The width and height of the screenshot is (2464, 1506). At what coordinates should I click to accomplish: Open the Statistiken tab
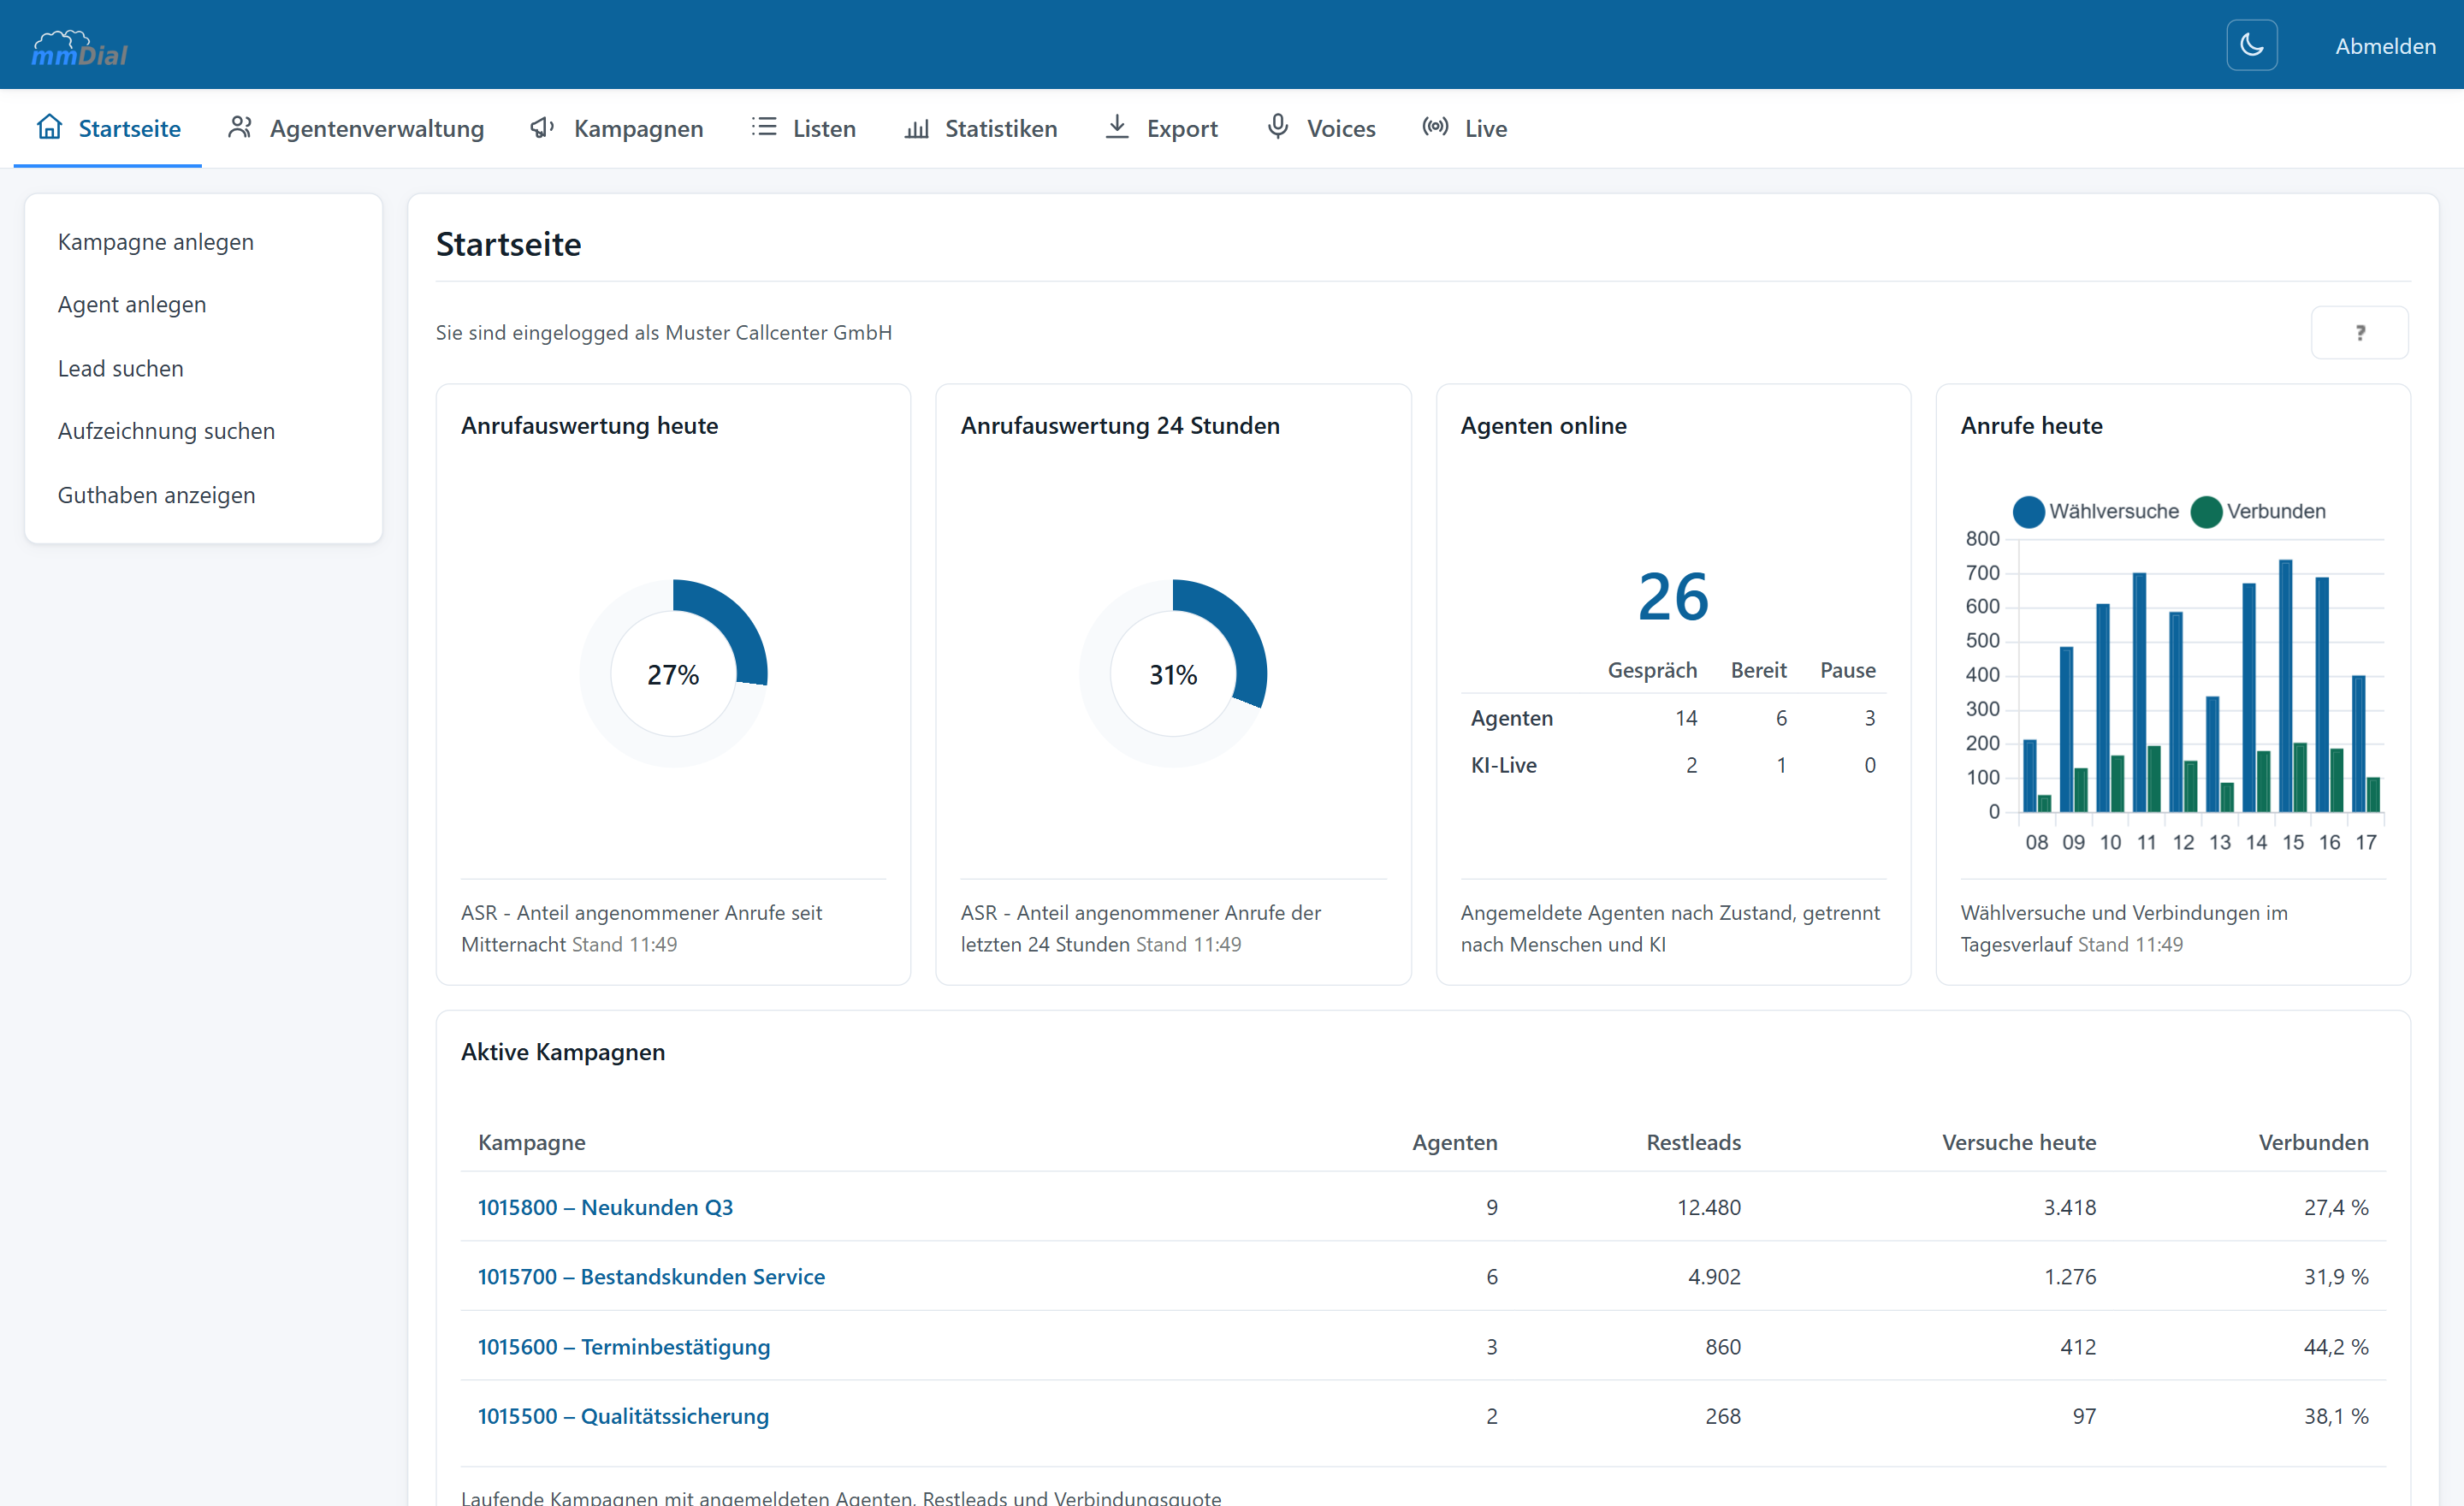(980, 128)
